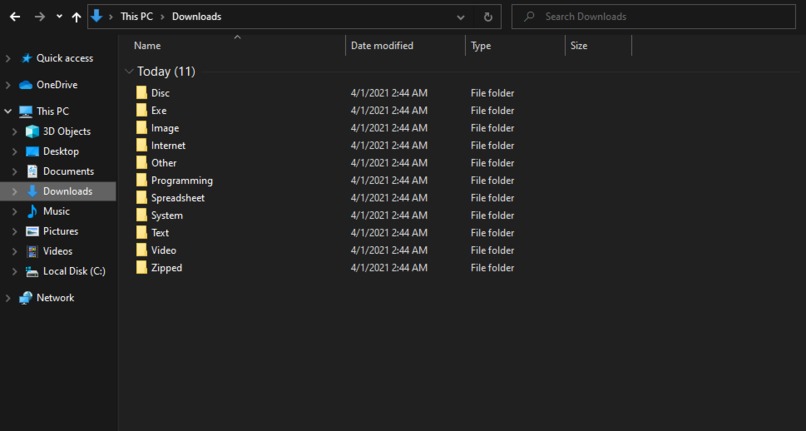Screen dimensions: 806x431
Task: Collapse This PC tree node
Action: coord(8,111)
